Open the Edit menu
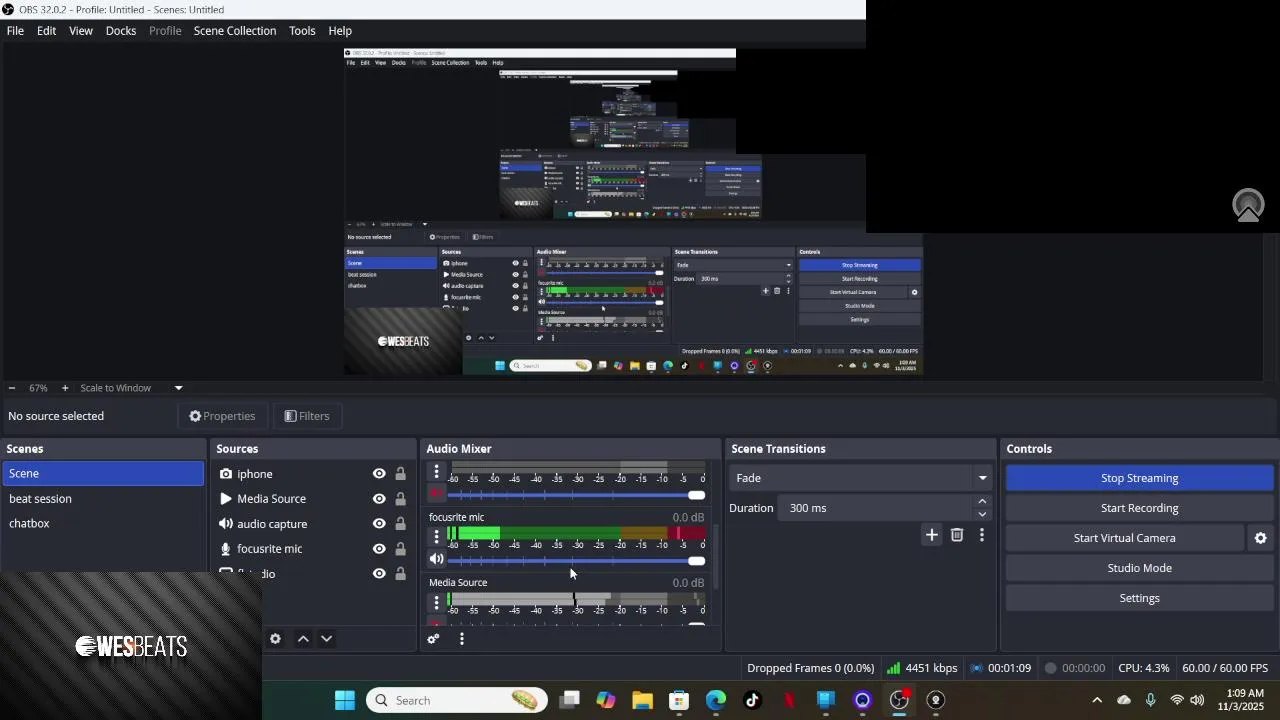The height and width of the screenshot is (720, 1280). pyautogui.click(x=46, y=31)
